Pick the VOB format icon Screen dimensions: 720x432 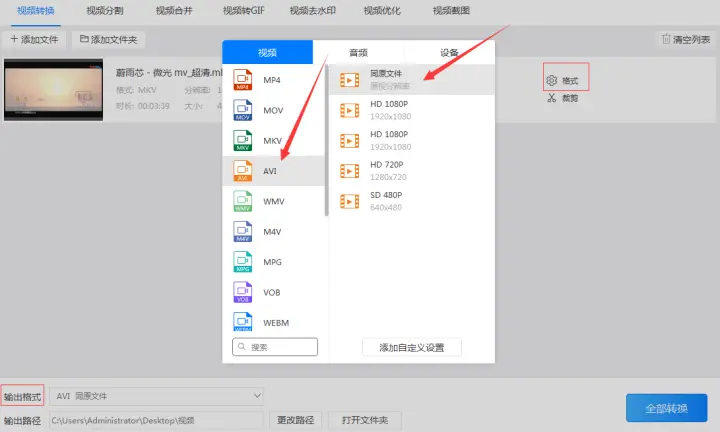point(242,292)
